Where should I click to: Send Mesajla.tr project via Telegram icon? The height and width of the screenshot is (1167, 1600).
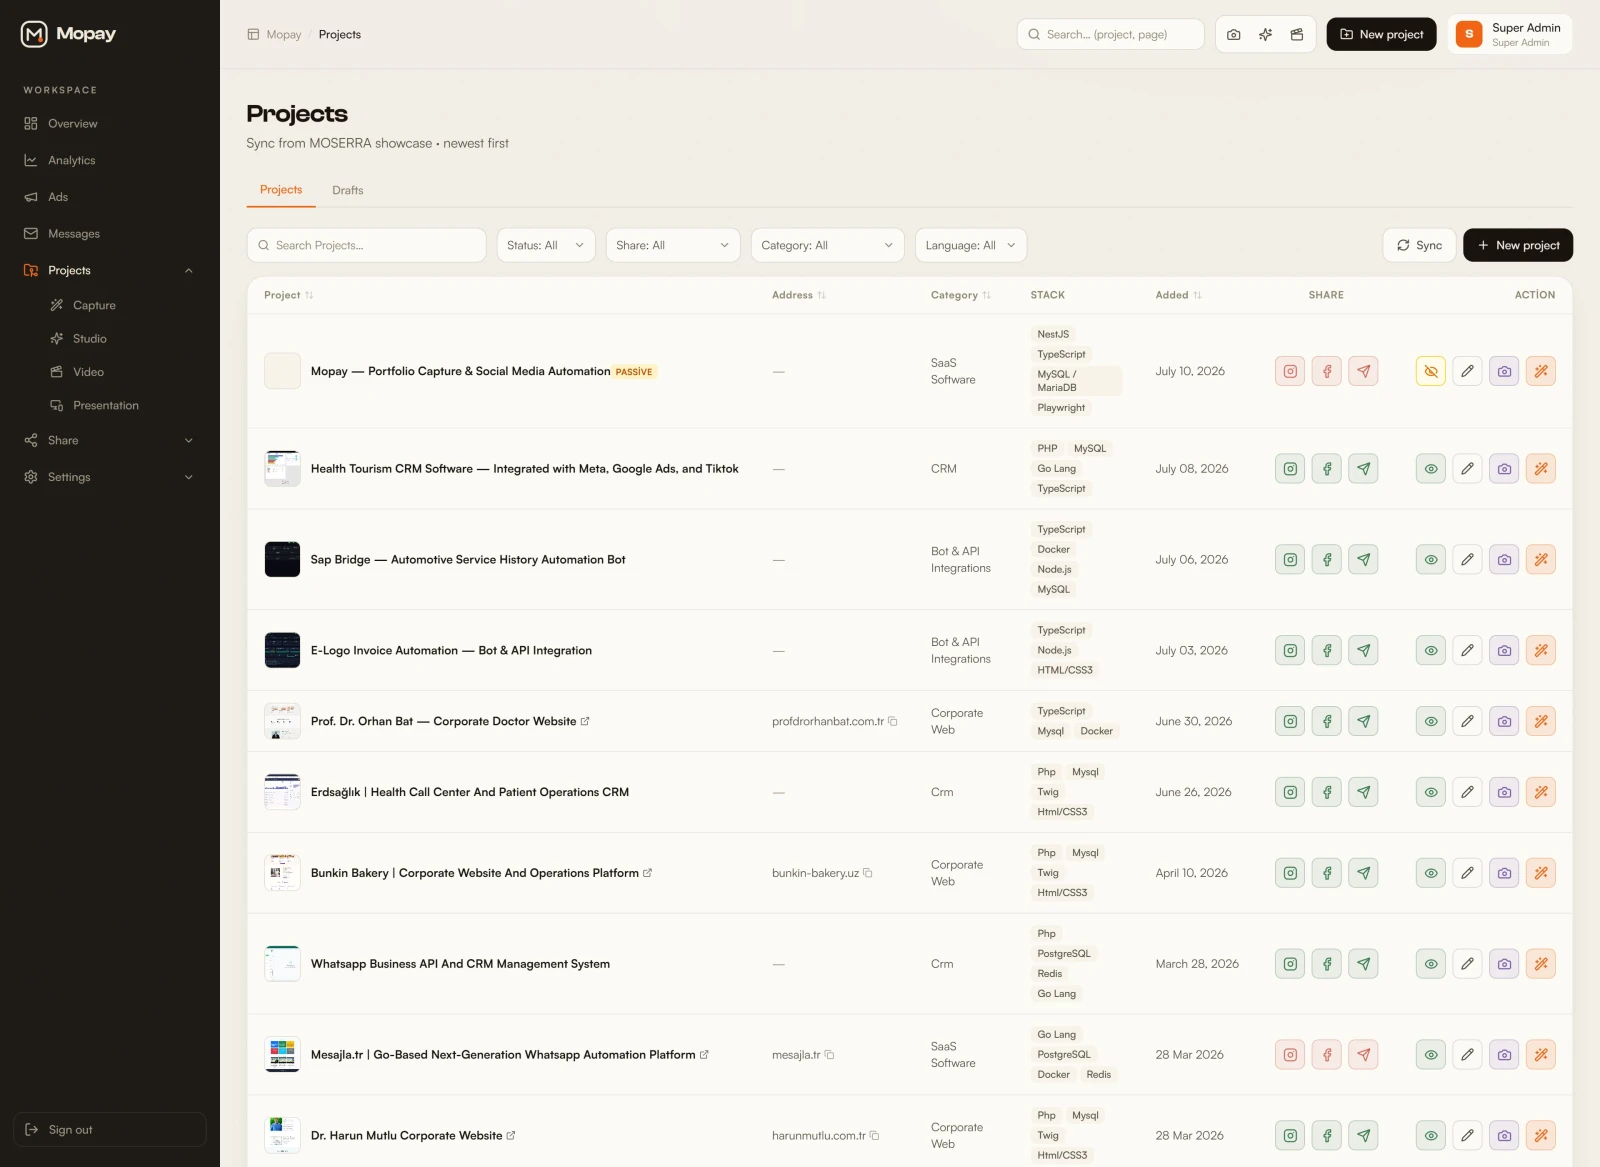(1363, 1055)
